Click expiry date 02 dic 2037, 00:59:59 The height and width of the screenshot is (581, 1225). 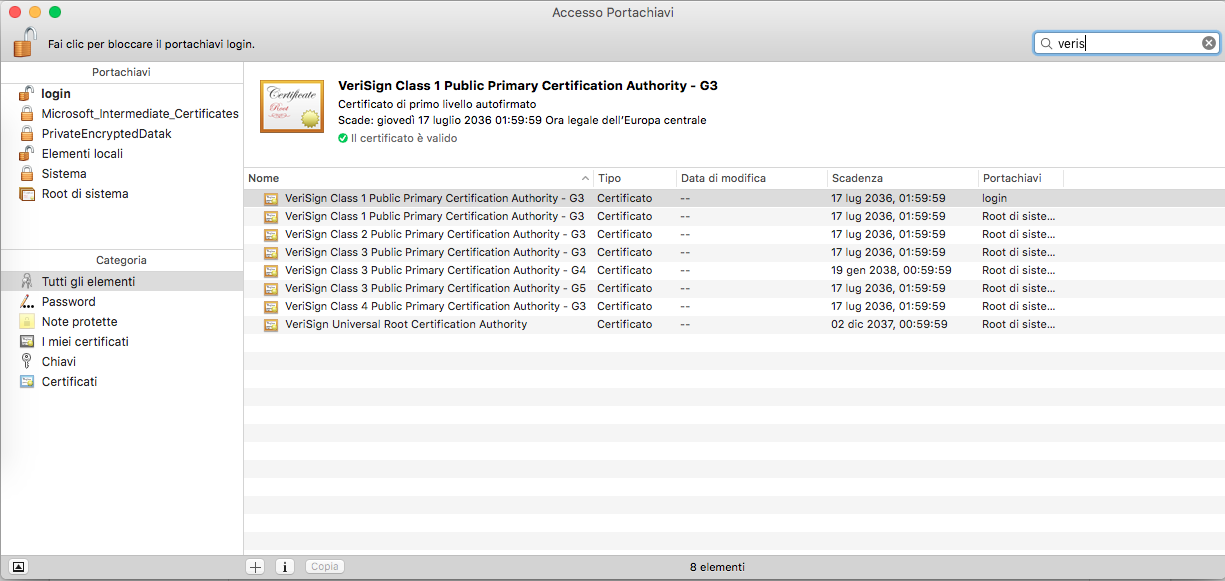pyautogui.click(x=890, y=324)
